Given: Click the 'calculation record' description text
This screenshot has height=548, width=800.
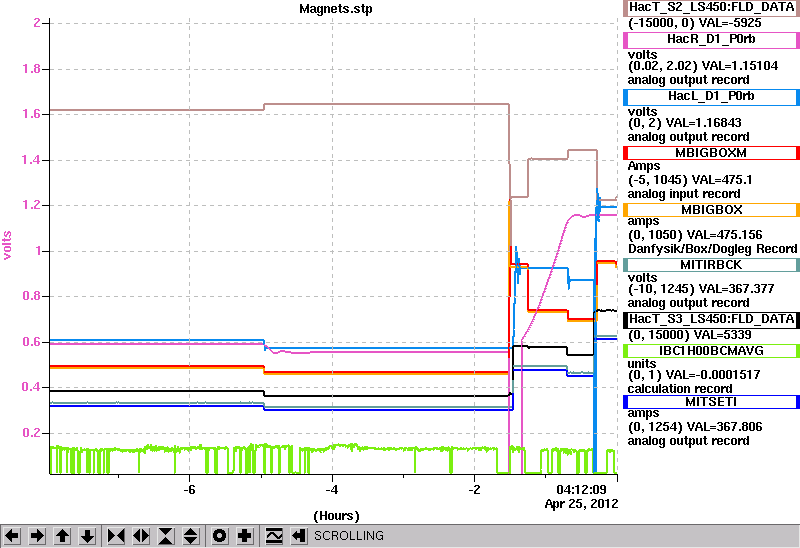Looking at the screenshot, I should (x=680, y=389).
